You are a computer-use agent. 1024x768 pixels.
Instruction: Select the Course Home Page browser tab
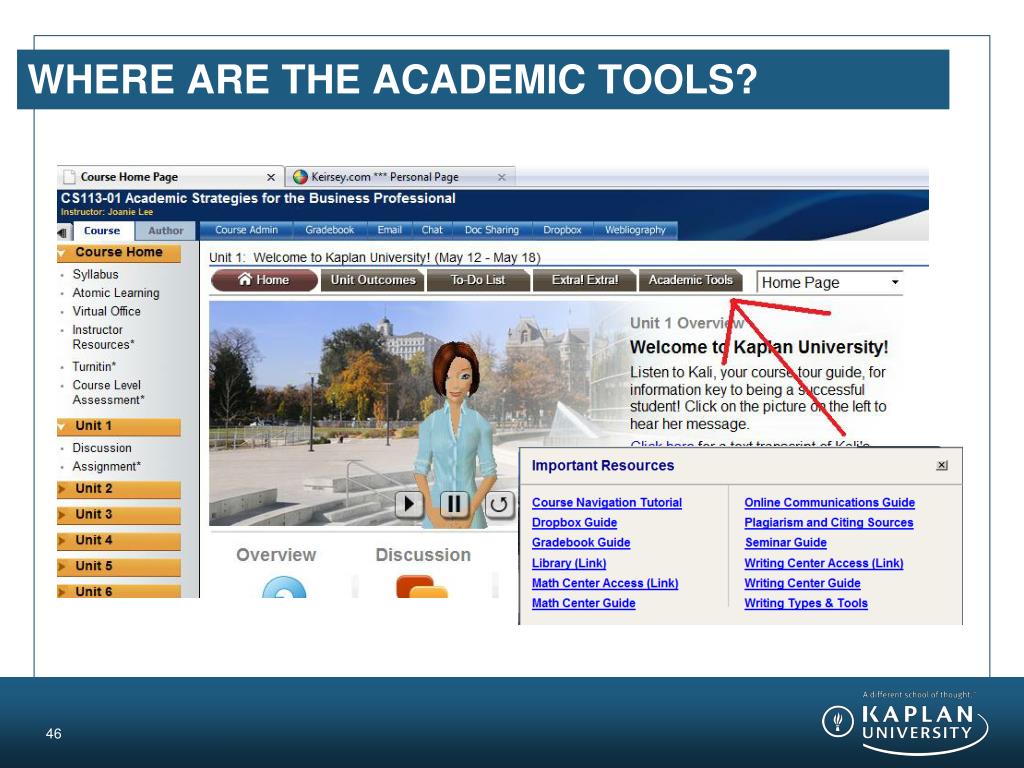pyautogui.click(x=170, y=177)
